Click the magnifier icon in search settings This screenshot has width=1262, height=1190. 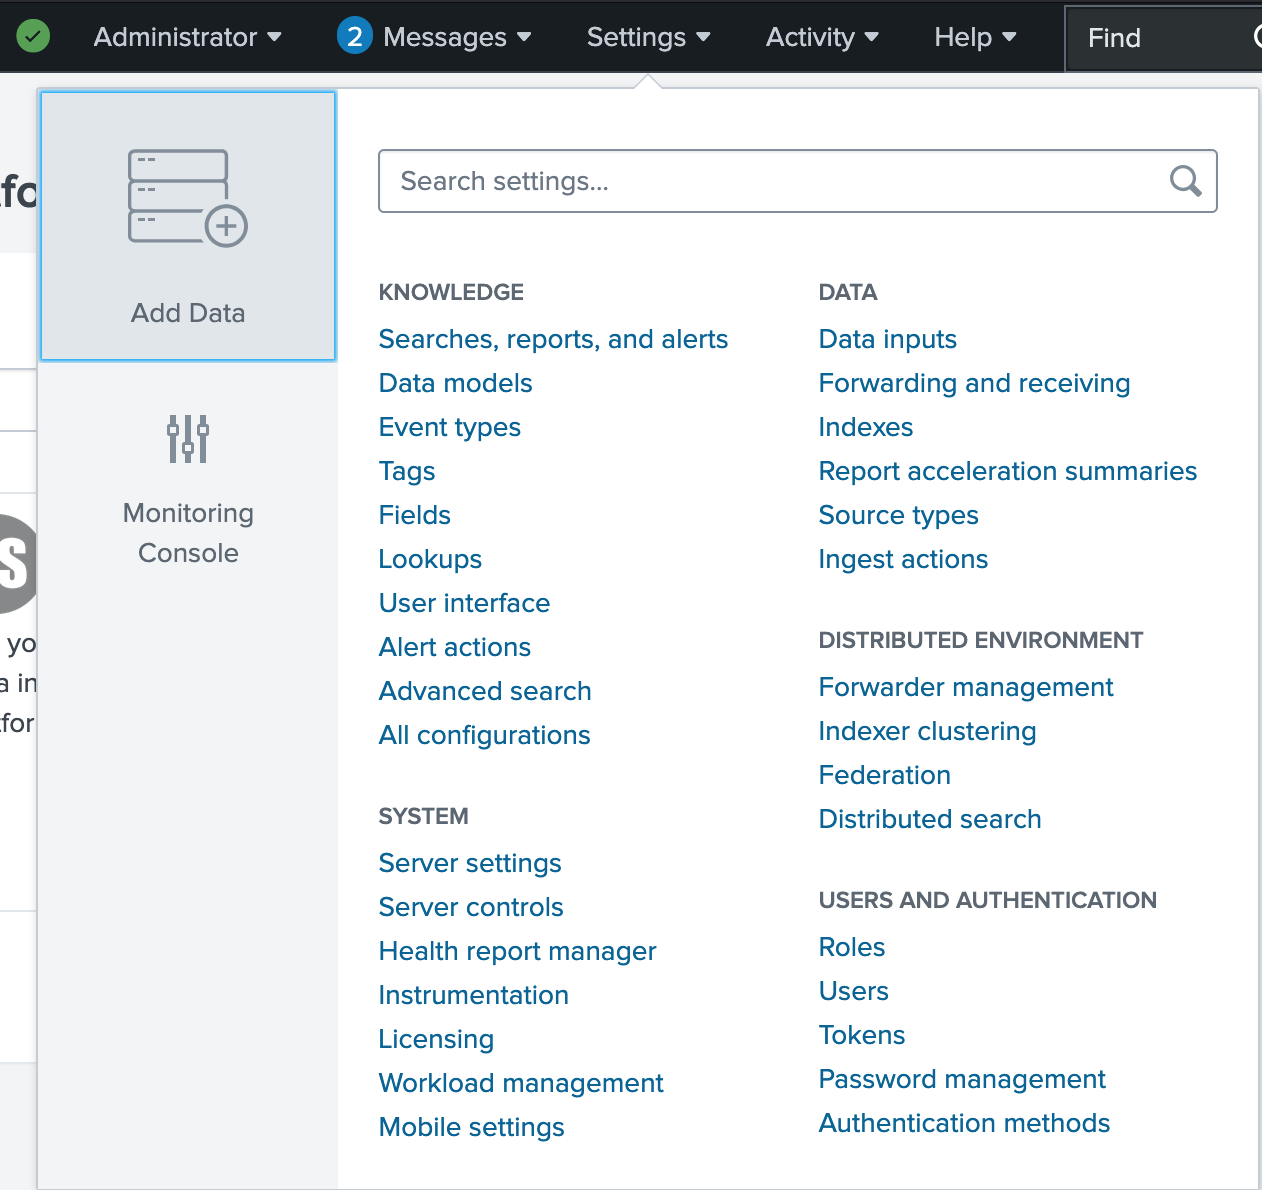(1185, 181)
